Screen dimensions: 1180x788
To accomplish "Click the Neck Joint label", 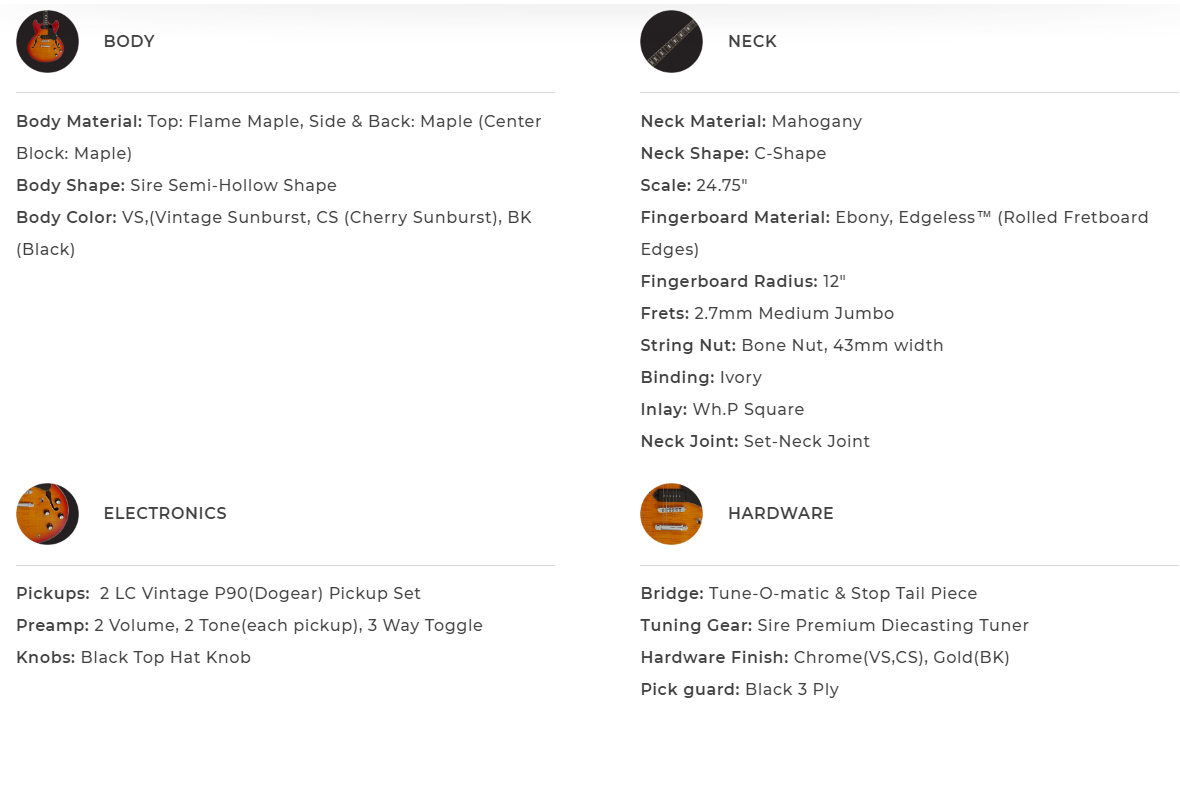I will 689,442.
